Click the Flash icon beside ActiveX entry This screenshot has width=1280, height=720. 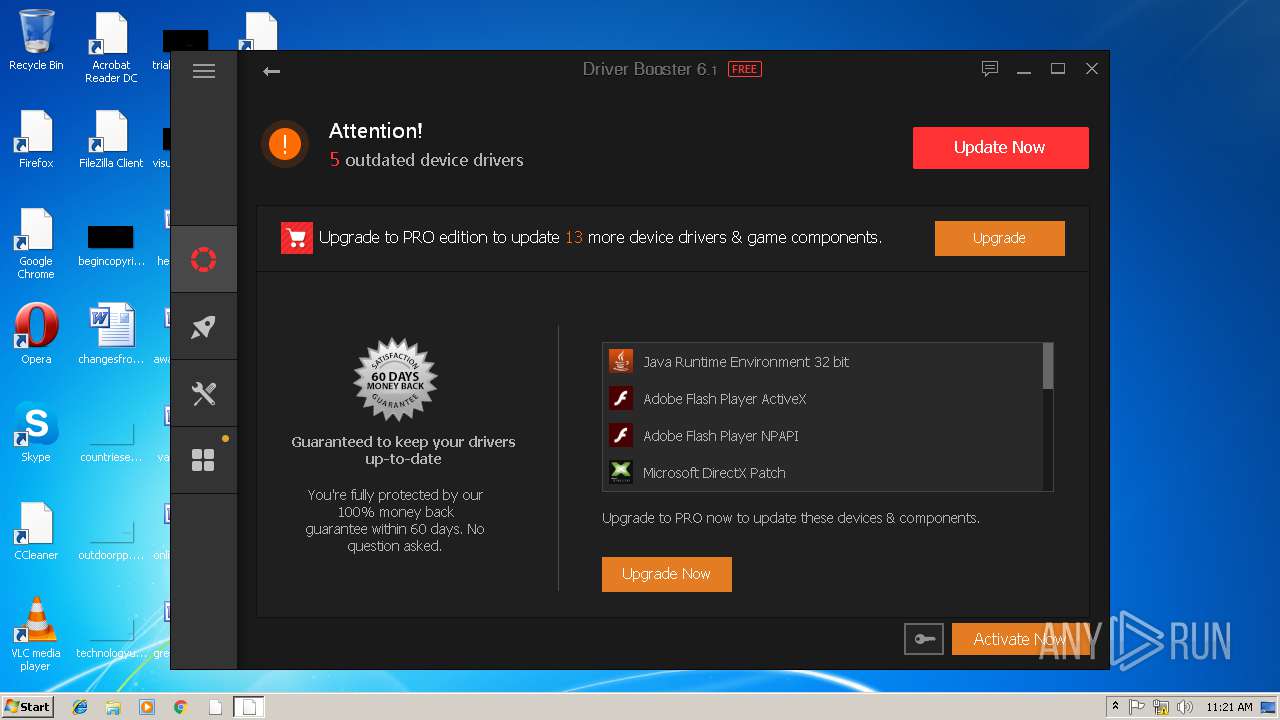point(621,398)
